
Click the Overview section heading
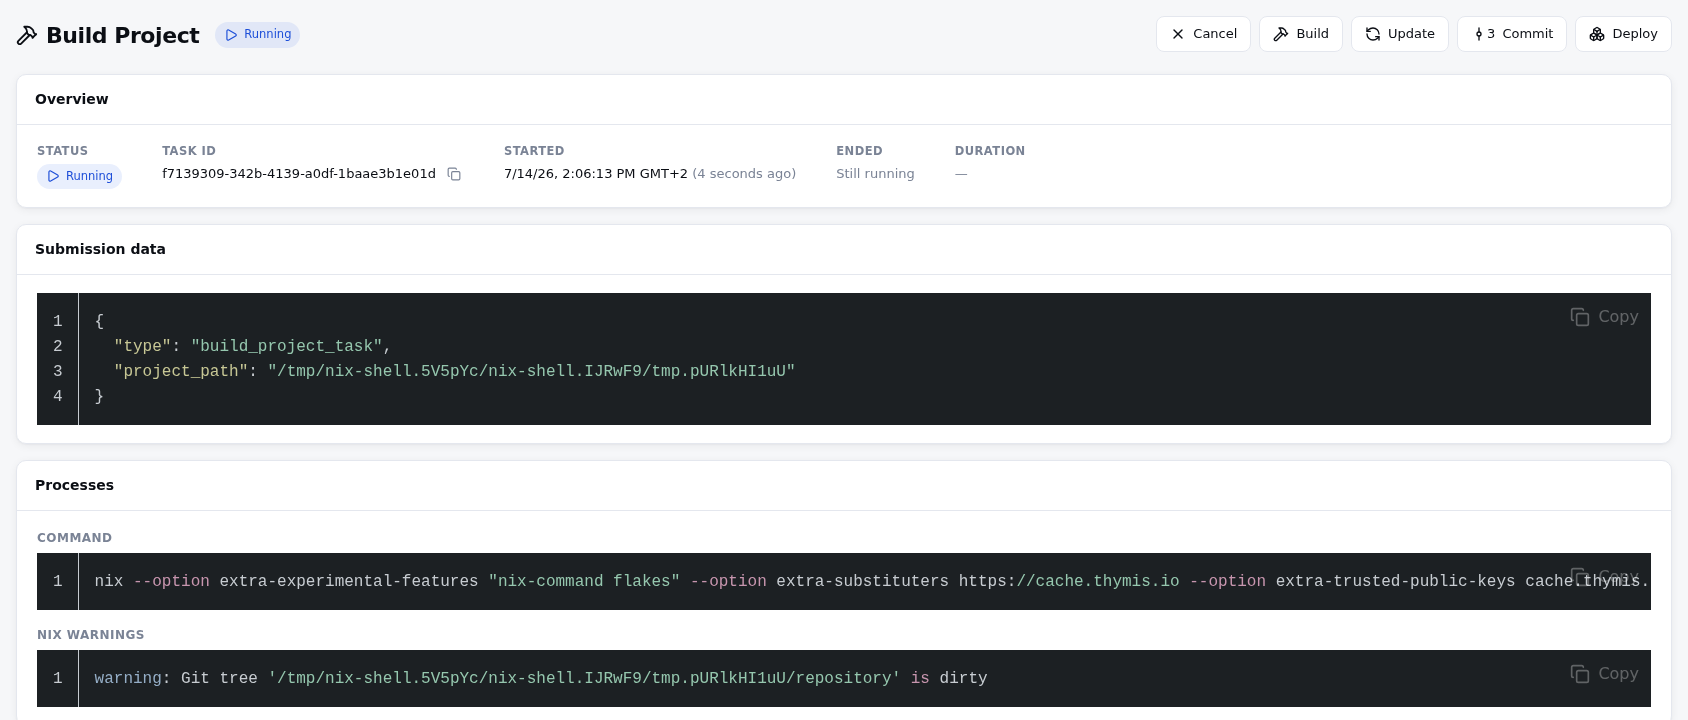tap(72, 99)
